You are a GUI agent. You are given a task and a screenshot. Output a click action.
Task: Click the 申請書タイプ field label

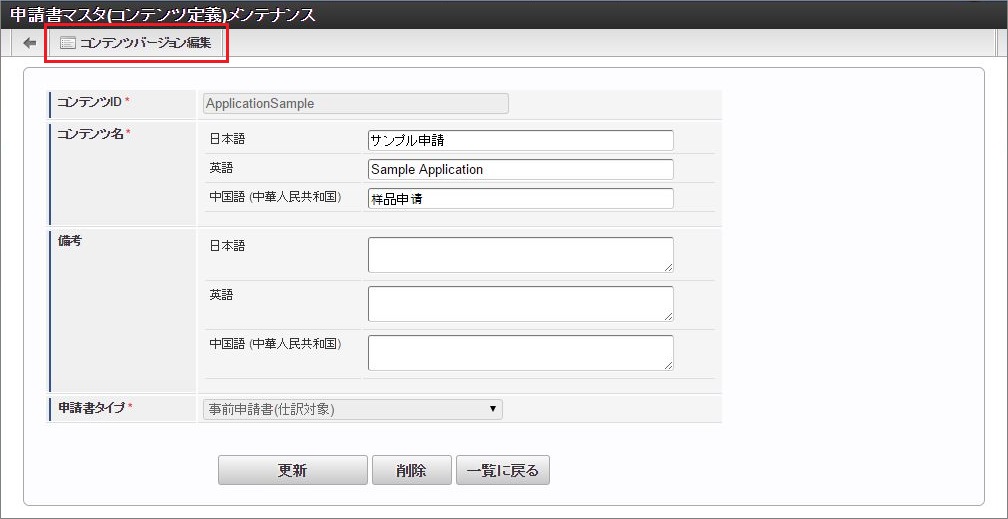pos(91,408)
